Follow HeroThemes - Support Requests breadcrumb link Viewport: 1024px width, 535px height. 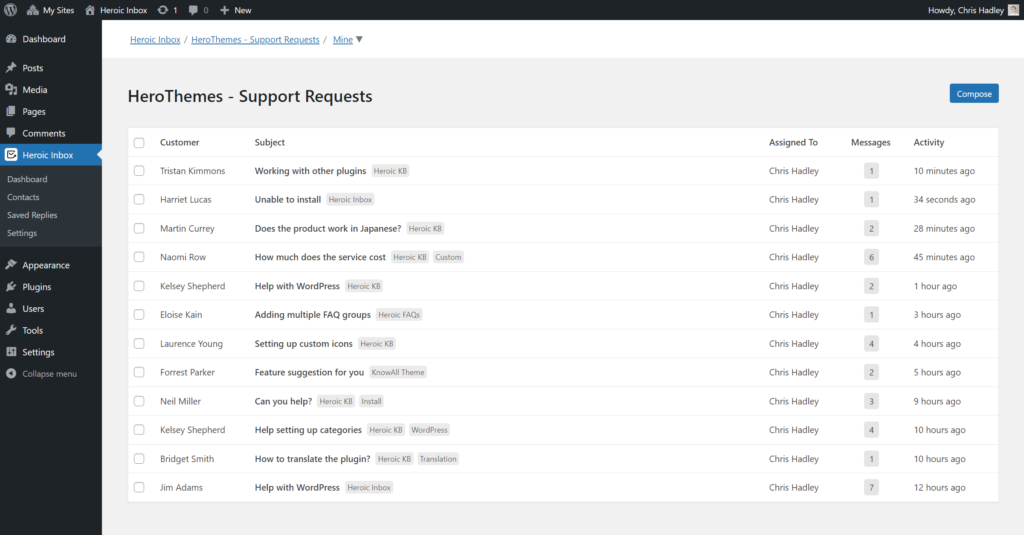click(255, 39)
